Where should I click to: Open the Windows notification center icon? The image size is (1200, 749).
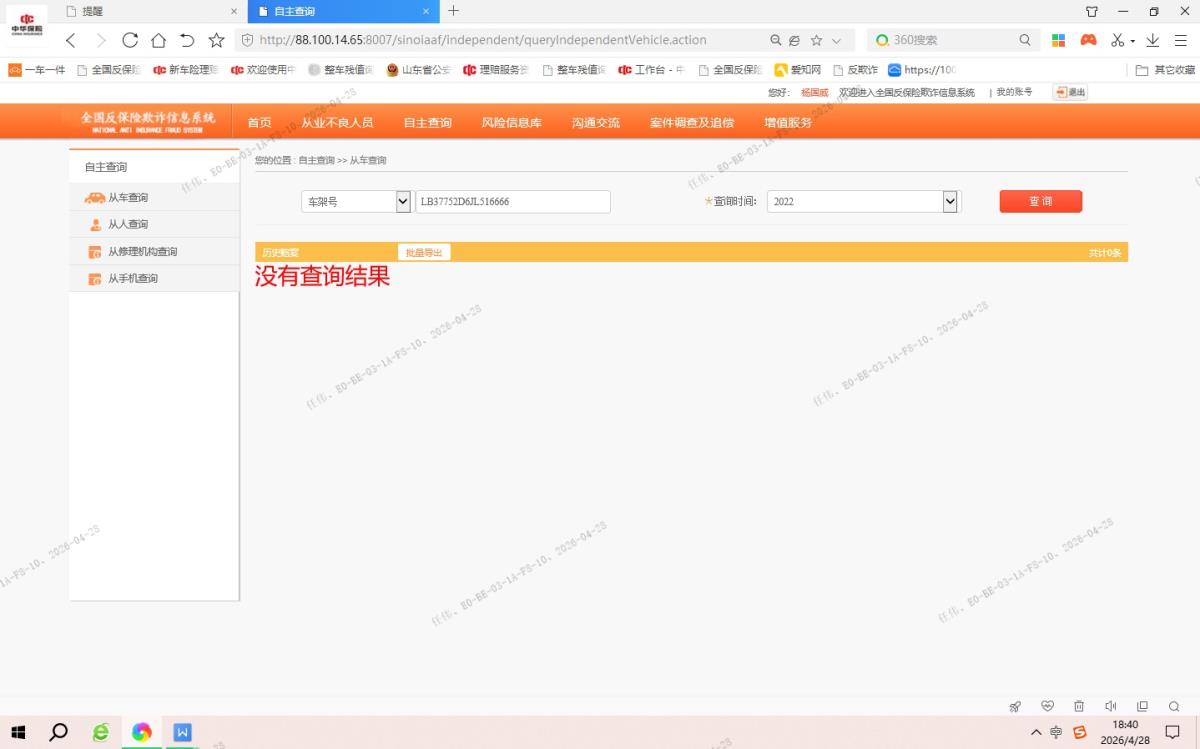pos(1173,732)
